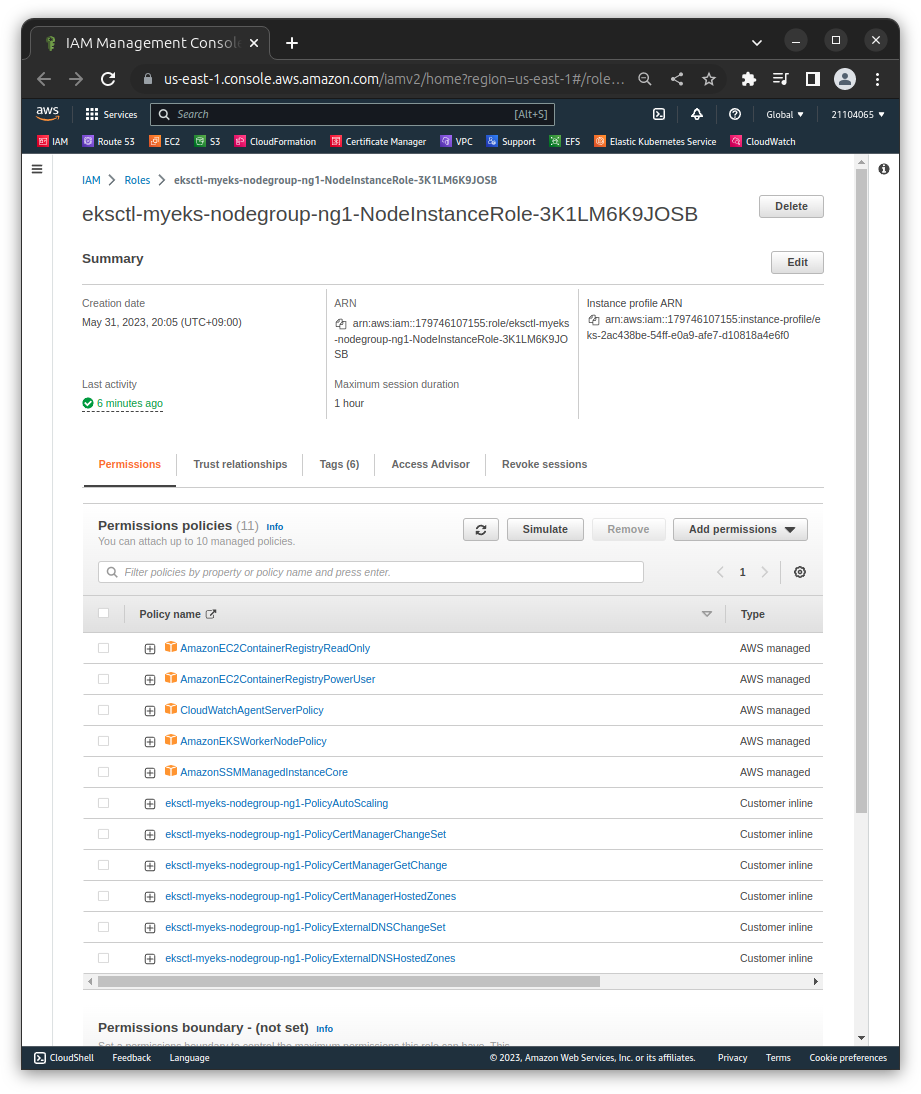Open the Access Advisor tab
921x1094 pixels.
[x=430, y=465]
